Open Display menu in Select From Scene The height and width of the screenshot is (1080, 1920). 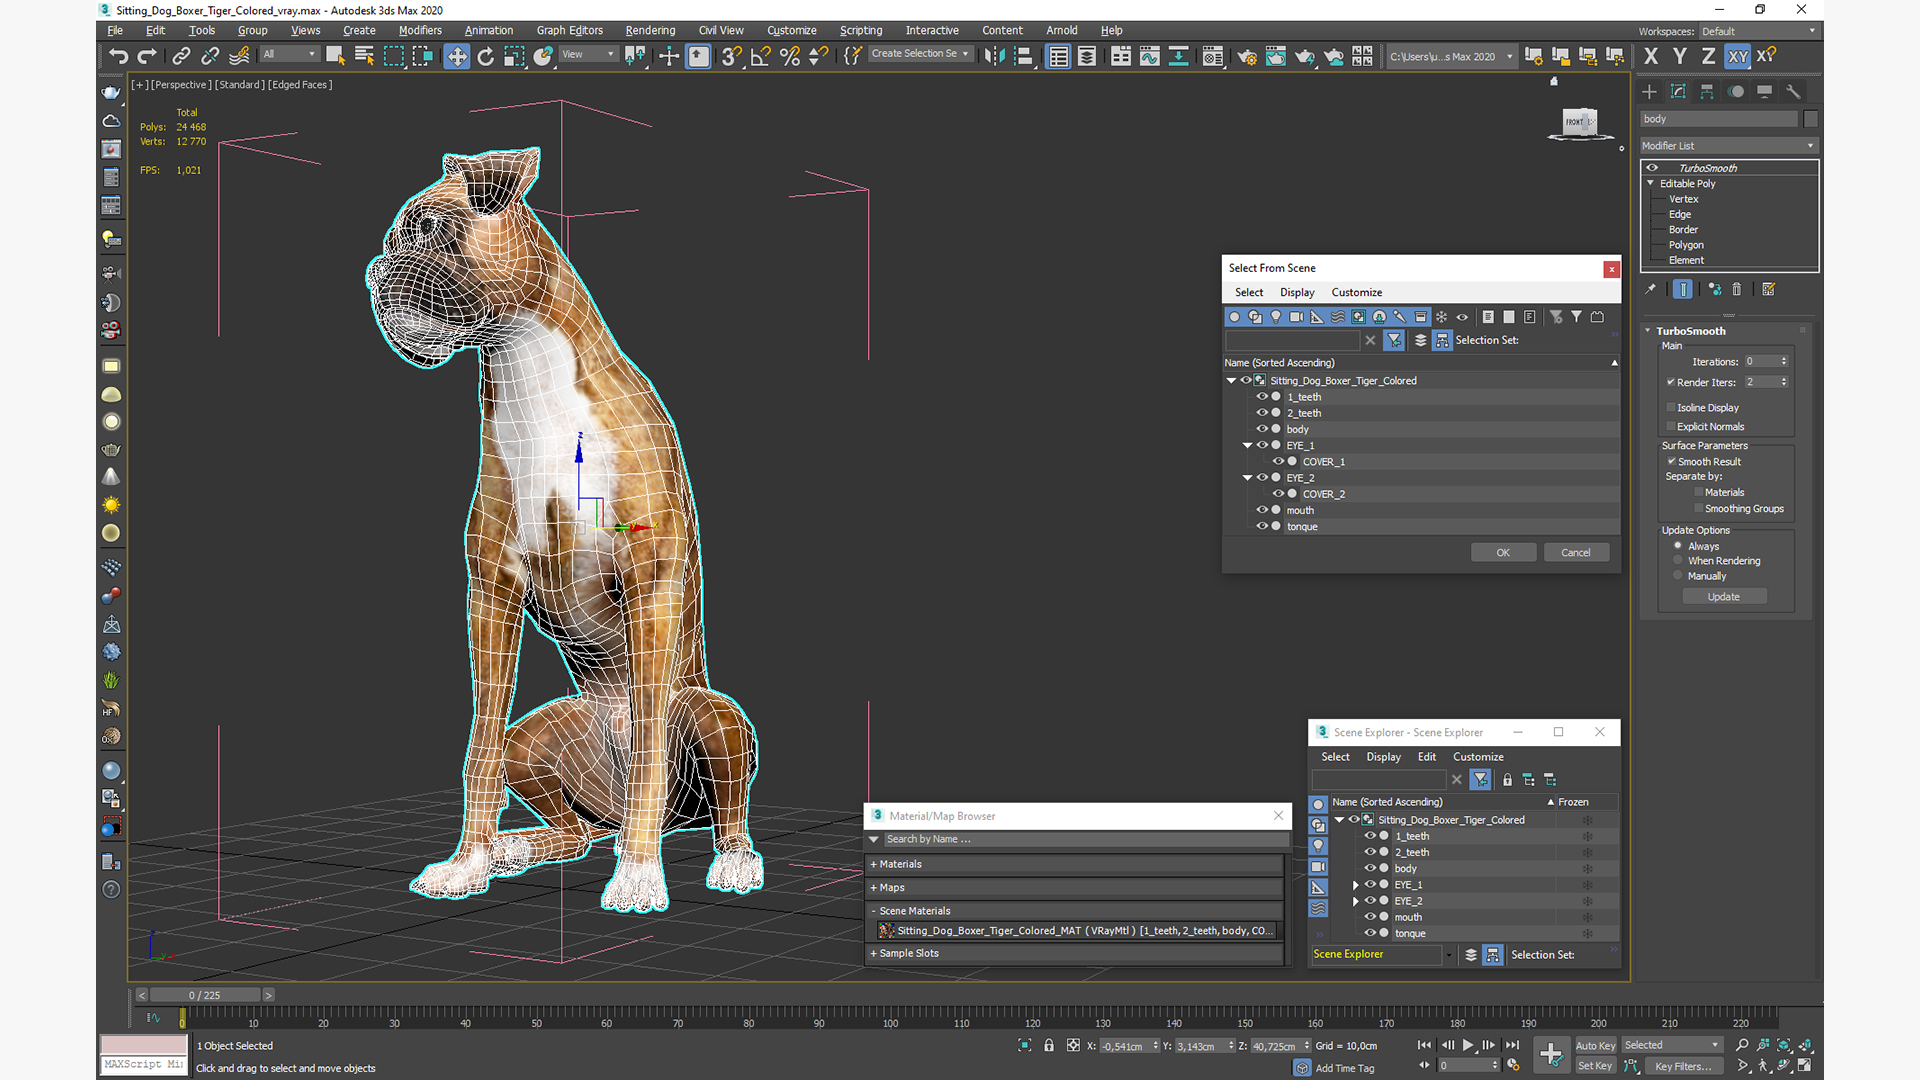point(1297,292)
